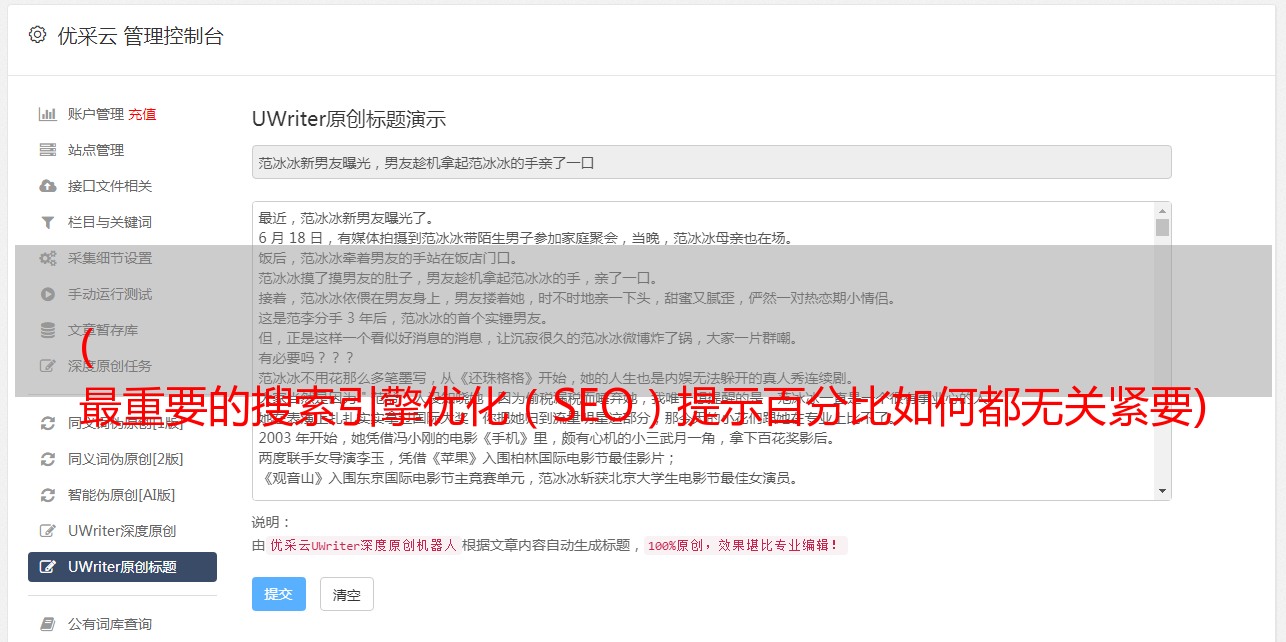Click the 清空 clear button

coord(346,594)
